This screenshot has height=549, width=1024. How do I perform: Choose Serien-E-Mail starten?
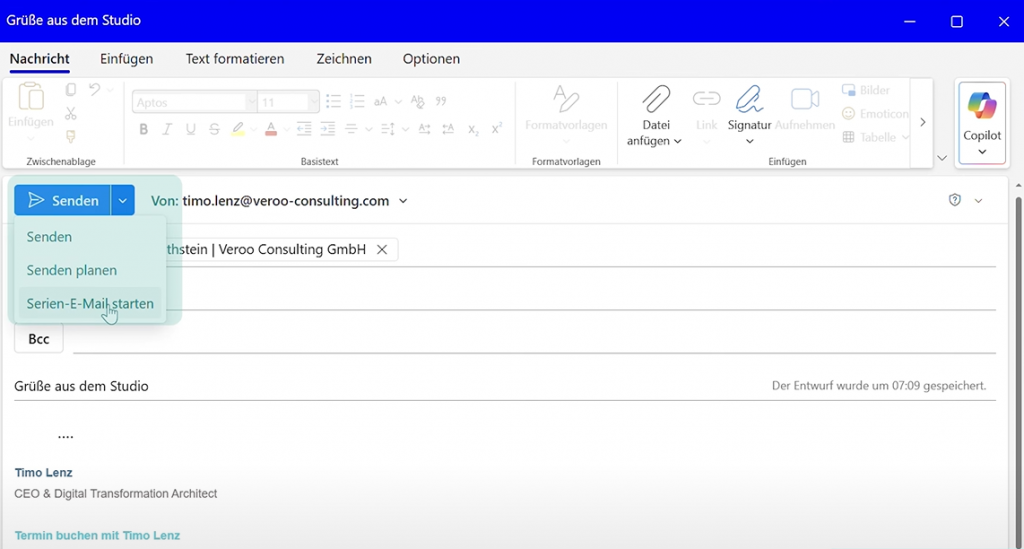coord(89,304)
